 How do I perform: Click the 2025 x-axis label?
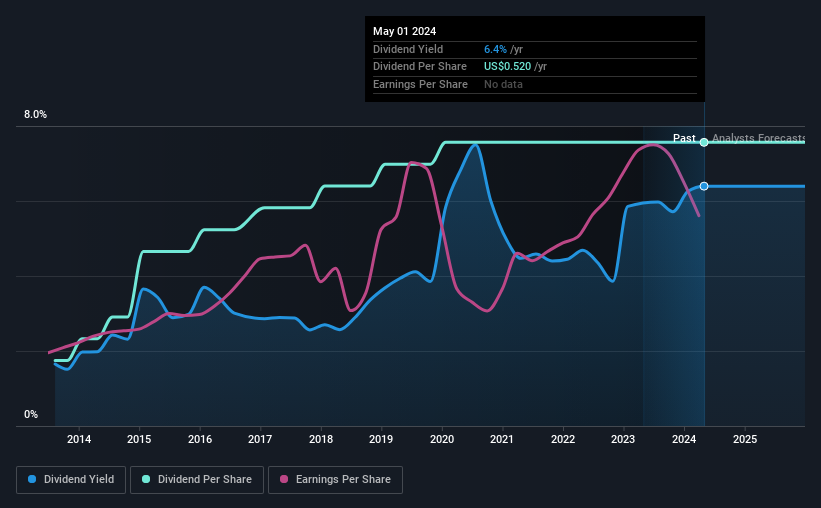745,439
